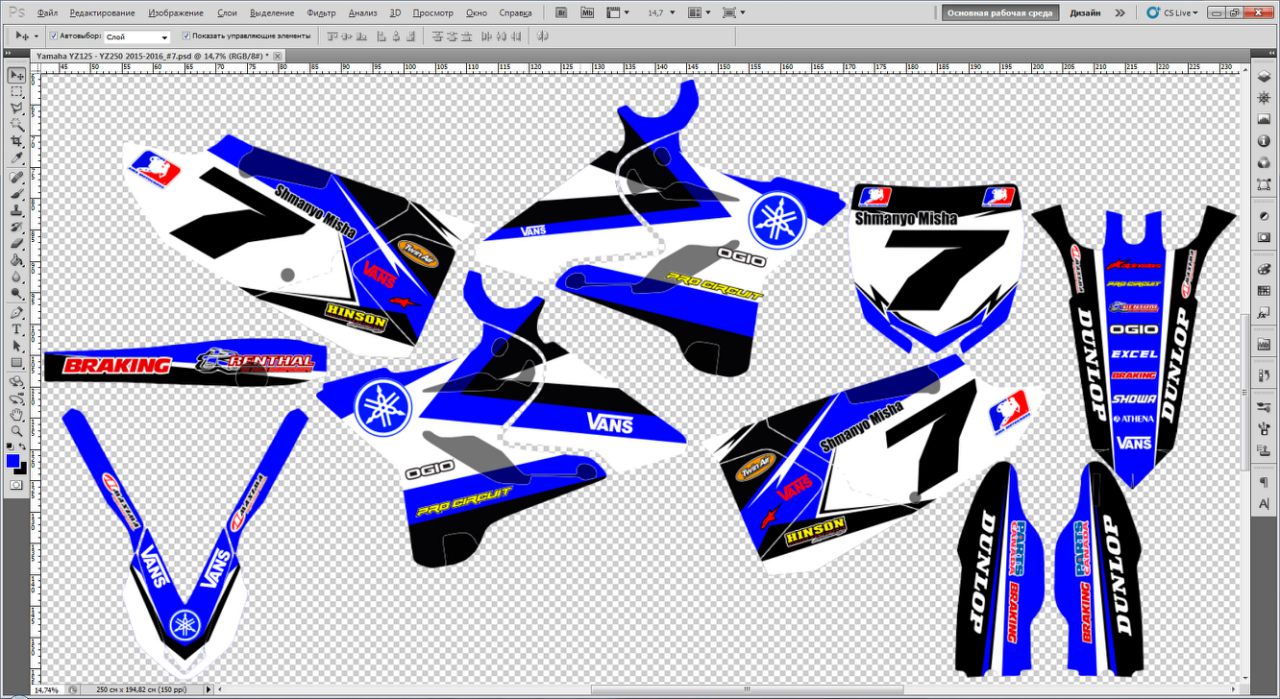
Task: Open the Слой auto-select dropdown
Action: (x=136, y=36)
